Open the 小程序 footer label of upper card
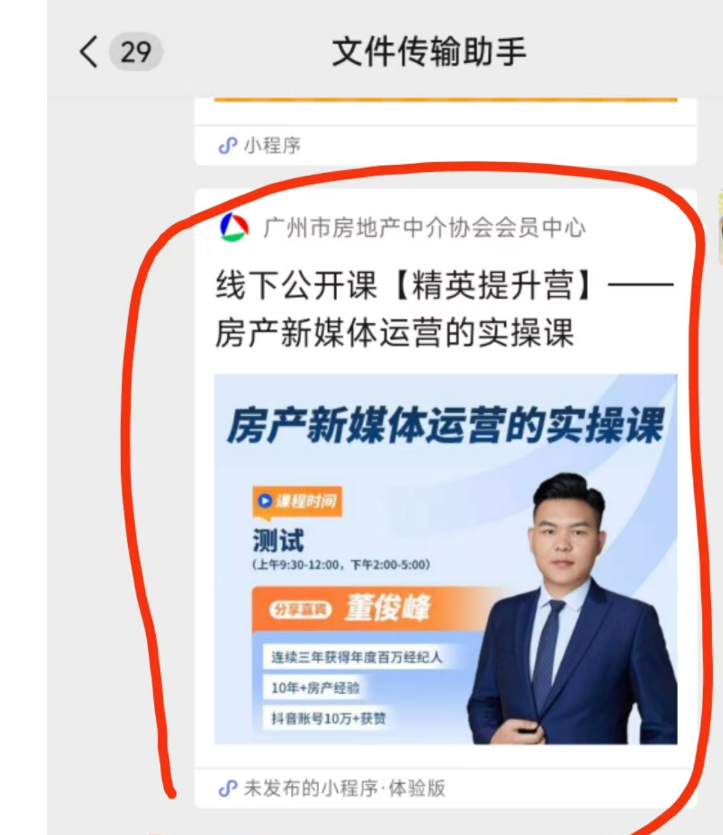Screen dimensions: 723x835 (x=272, y=145)
